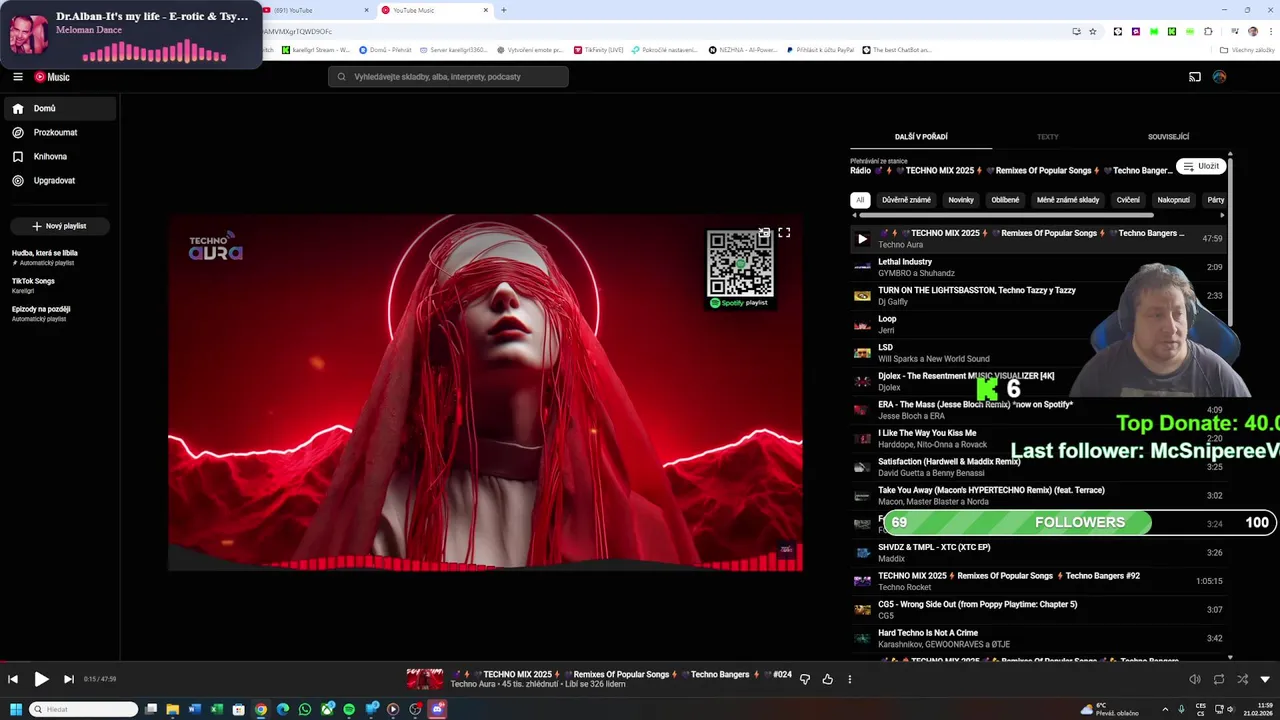Open the Windows Start menu
Viewport: 1280px width, 720px height.
[16, 709]
